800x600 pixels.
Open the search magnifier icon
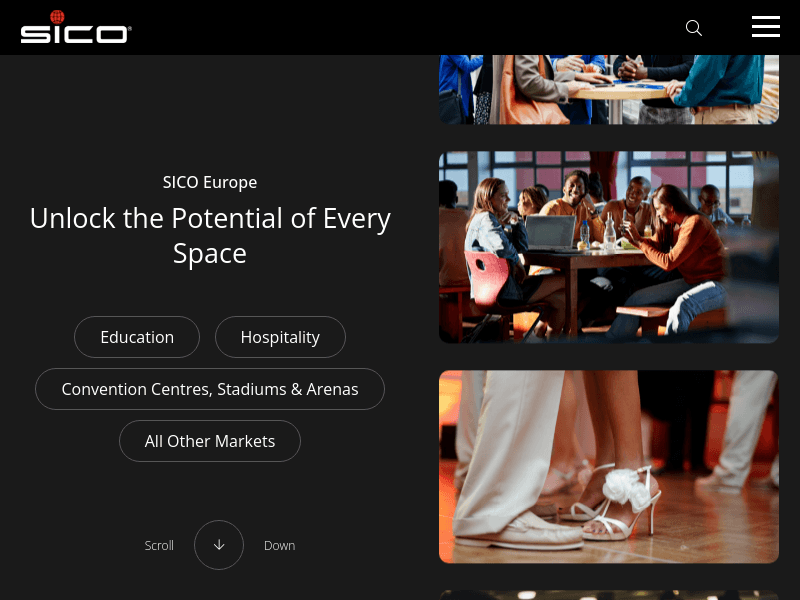693,28
